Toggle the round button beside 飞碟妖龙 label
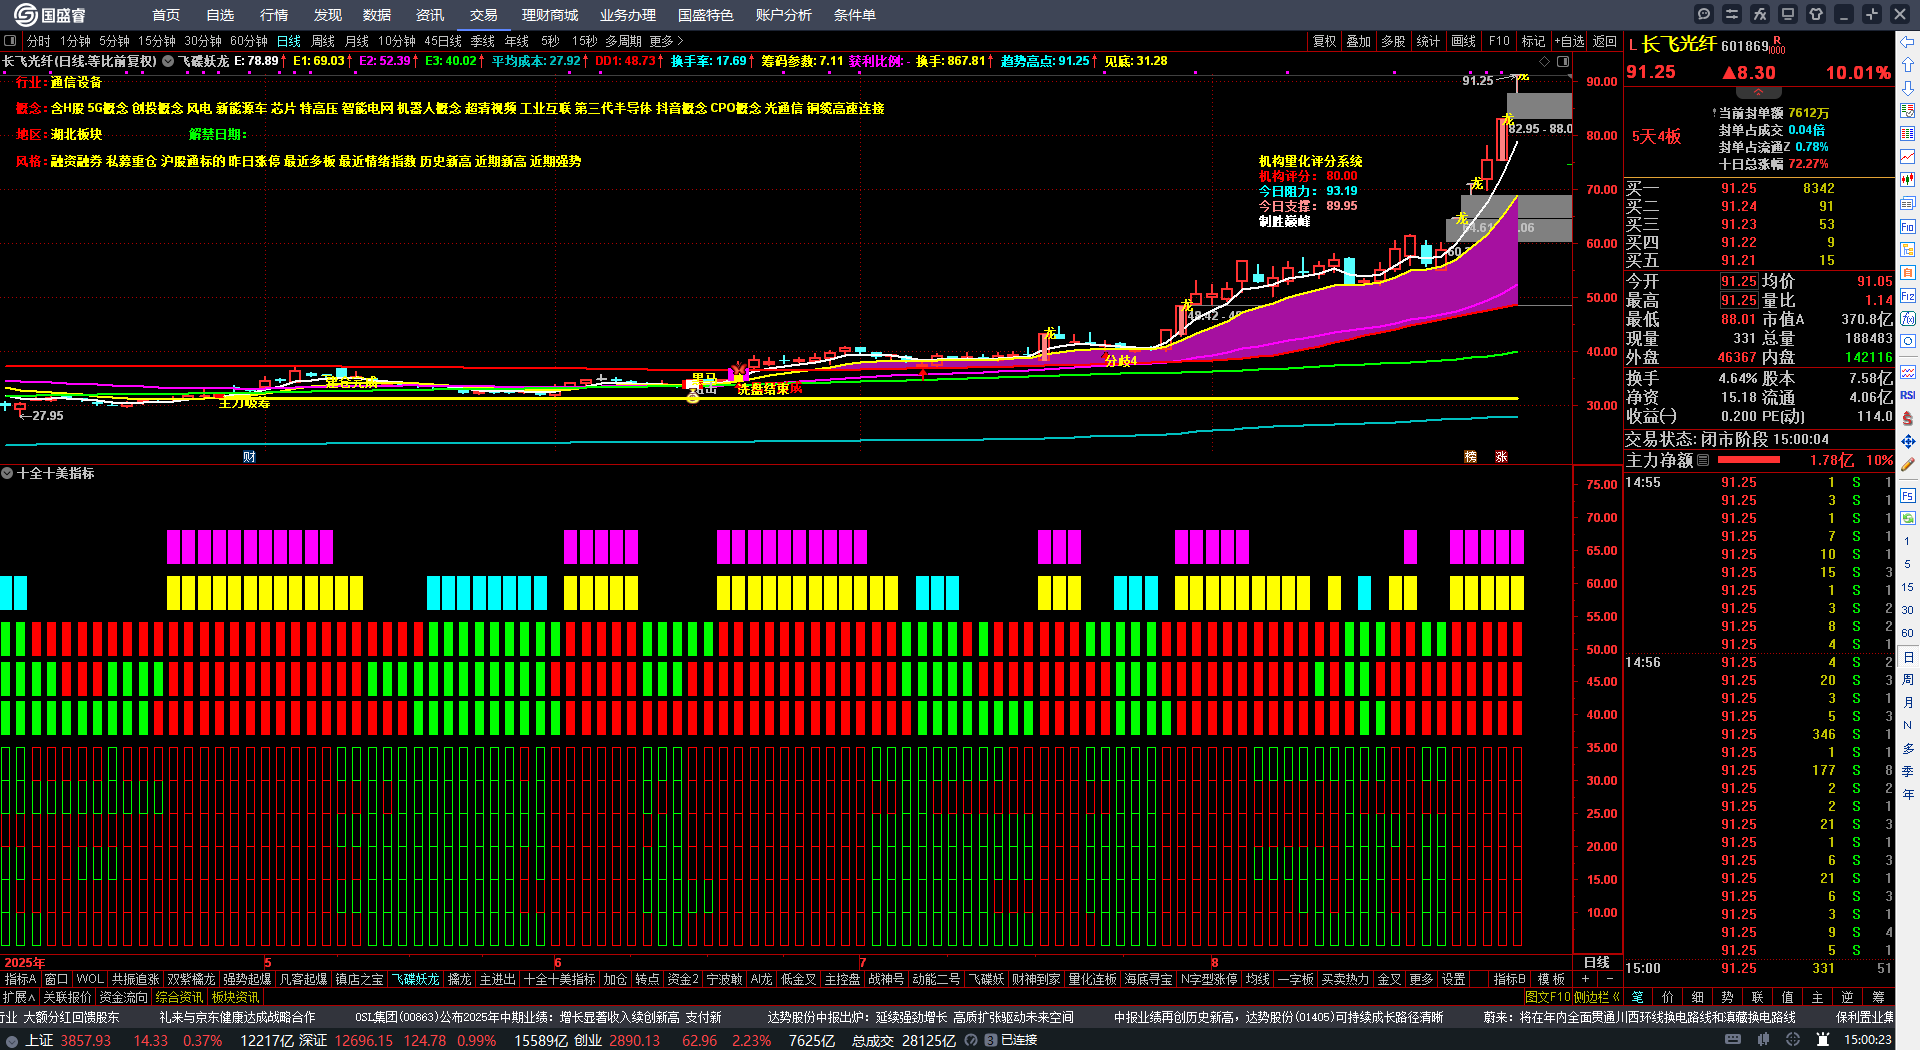The image size is (1920, 1050). pyautogui.click(x=168, y=61)
